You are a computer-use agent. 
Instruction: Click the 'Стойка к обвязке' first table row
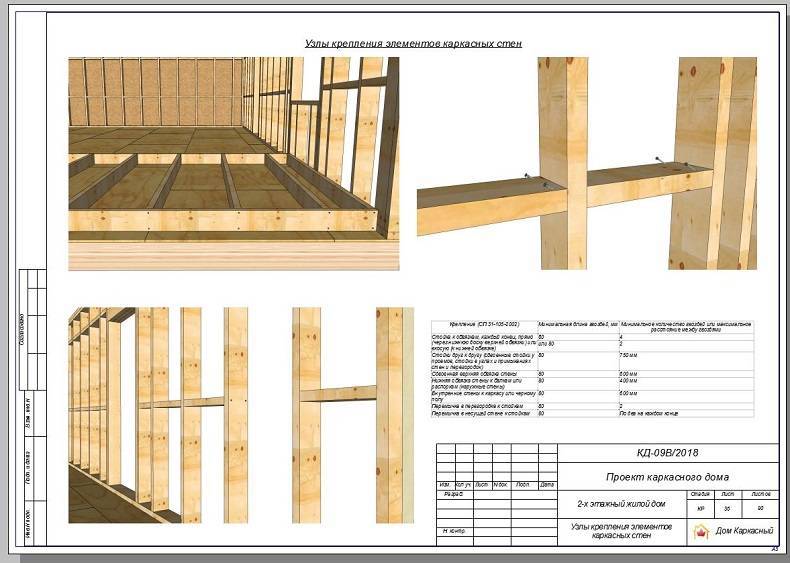[592, 342]
